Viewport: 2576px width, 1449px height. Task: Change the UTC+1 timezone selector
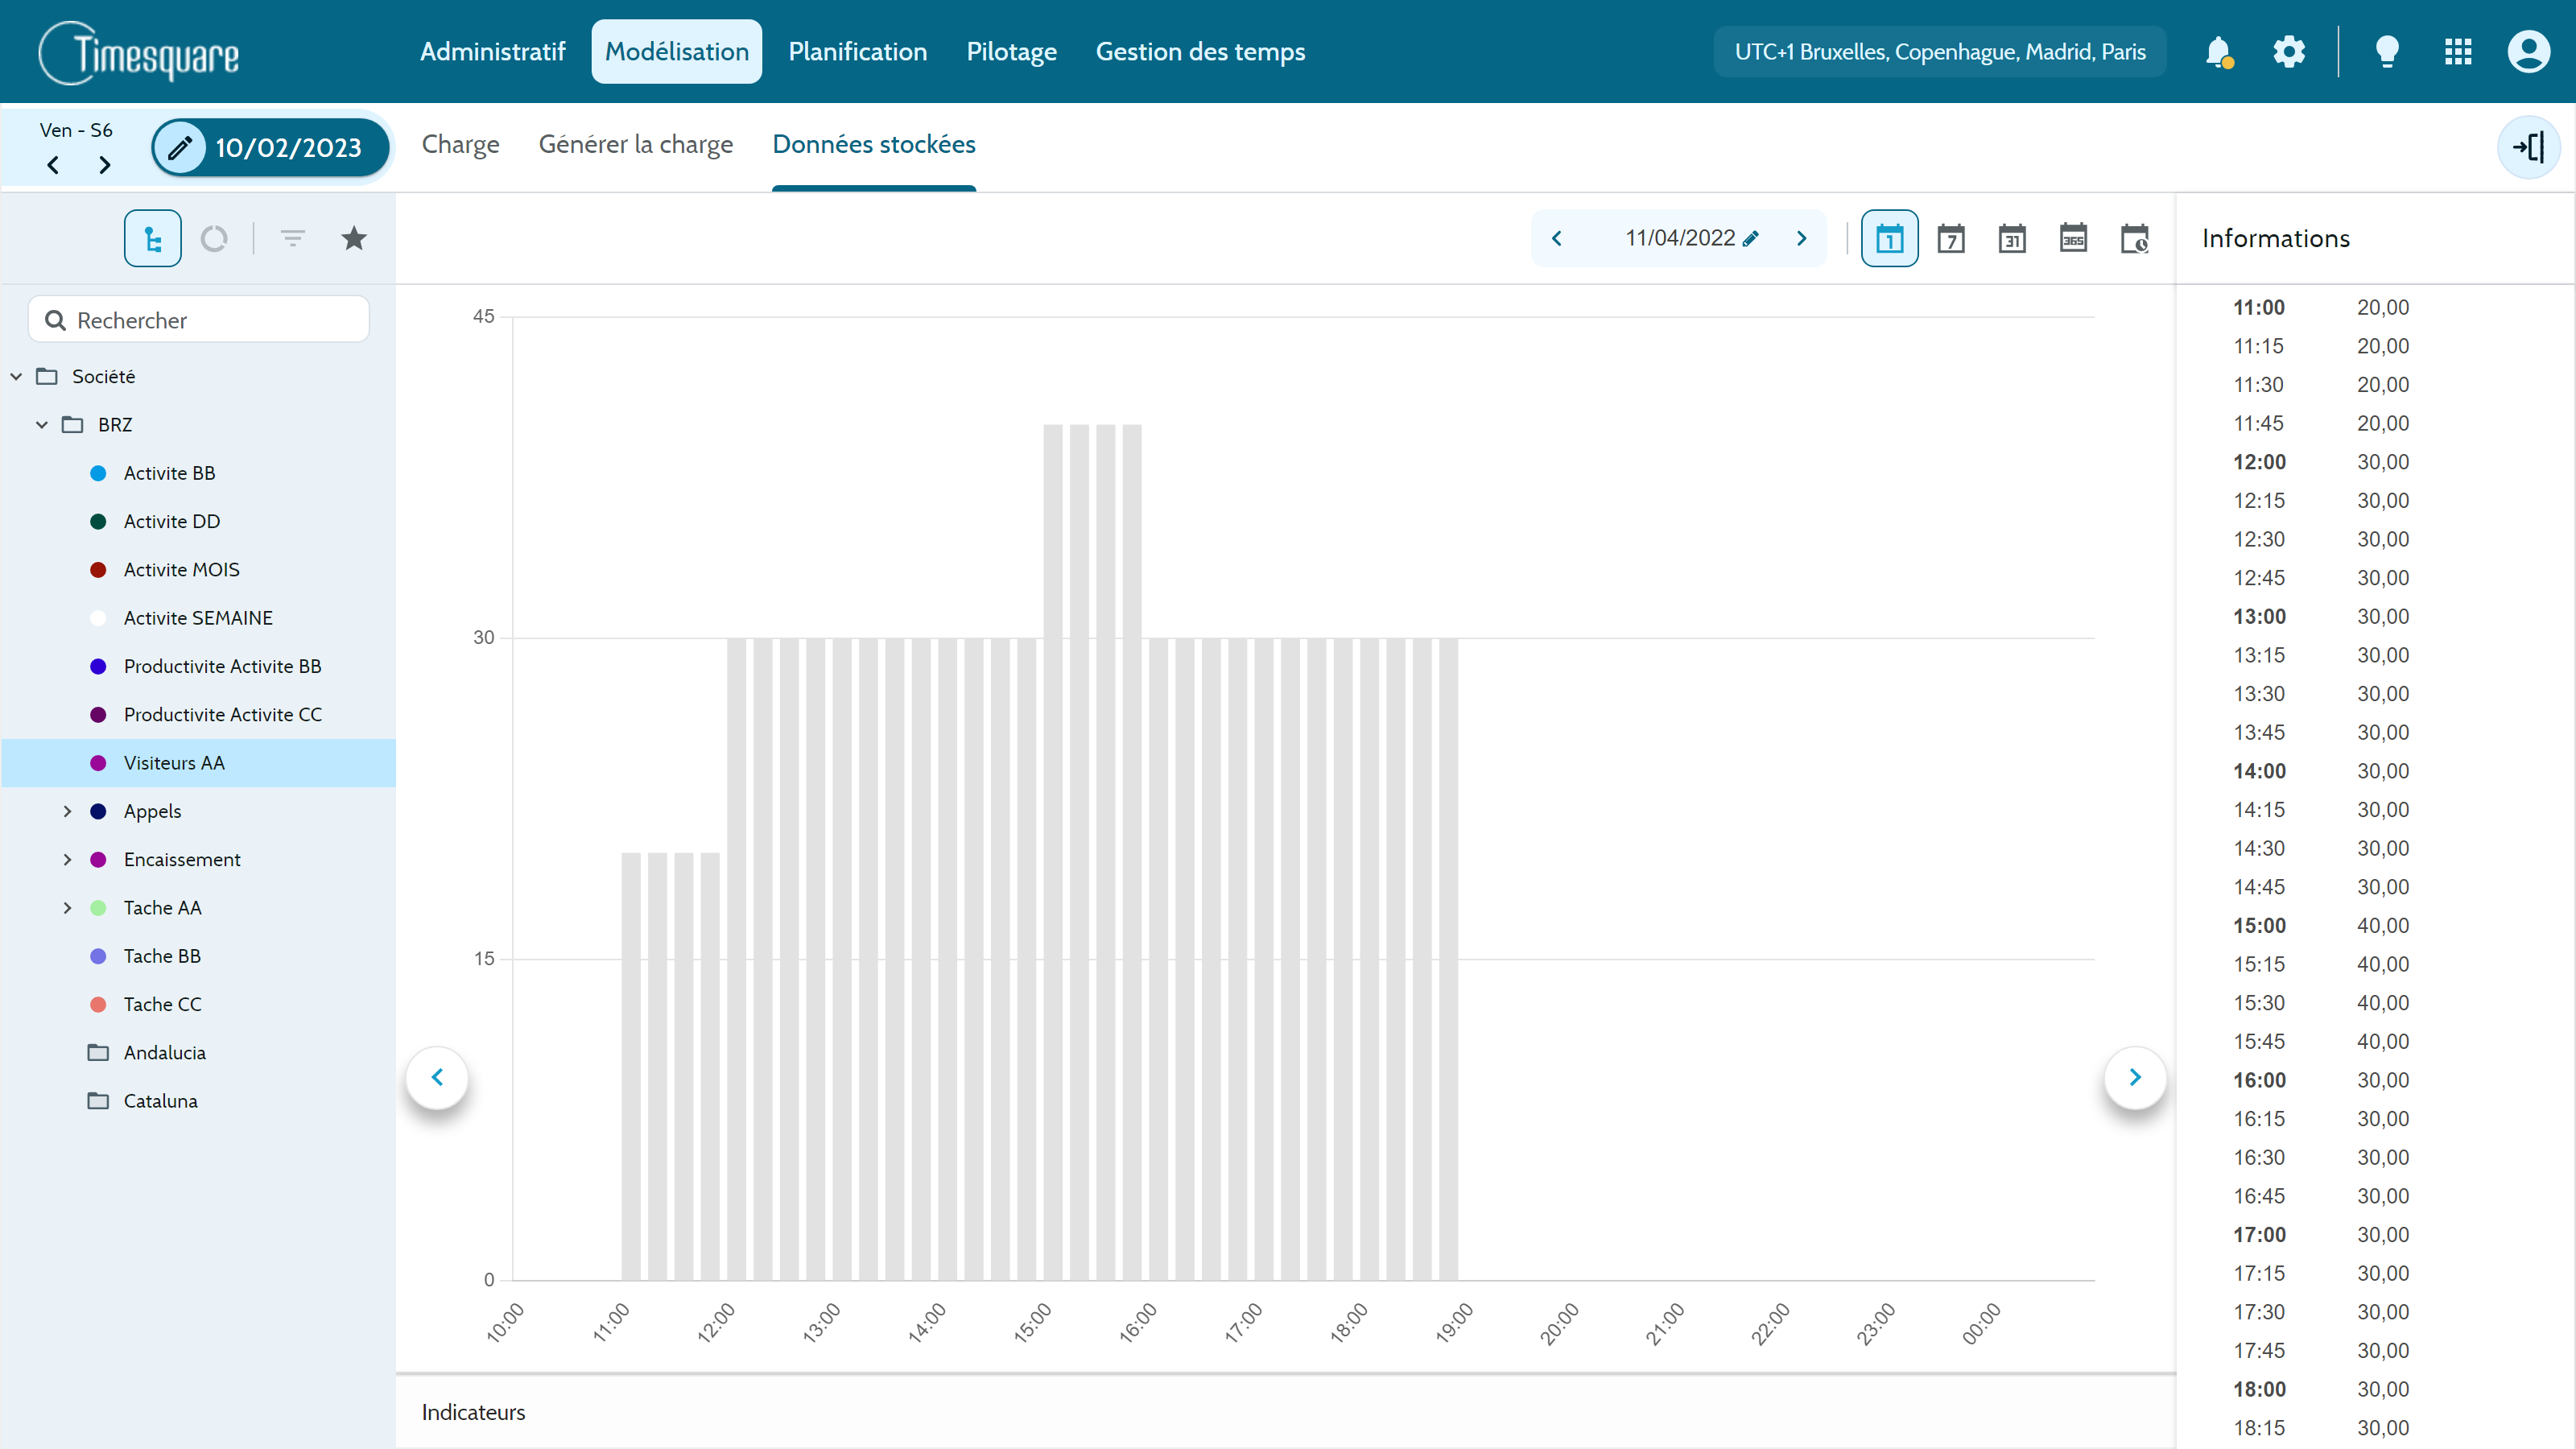click(x=1940, y=52)
